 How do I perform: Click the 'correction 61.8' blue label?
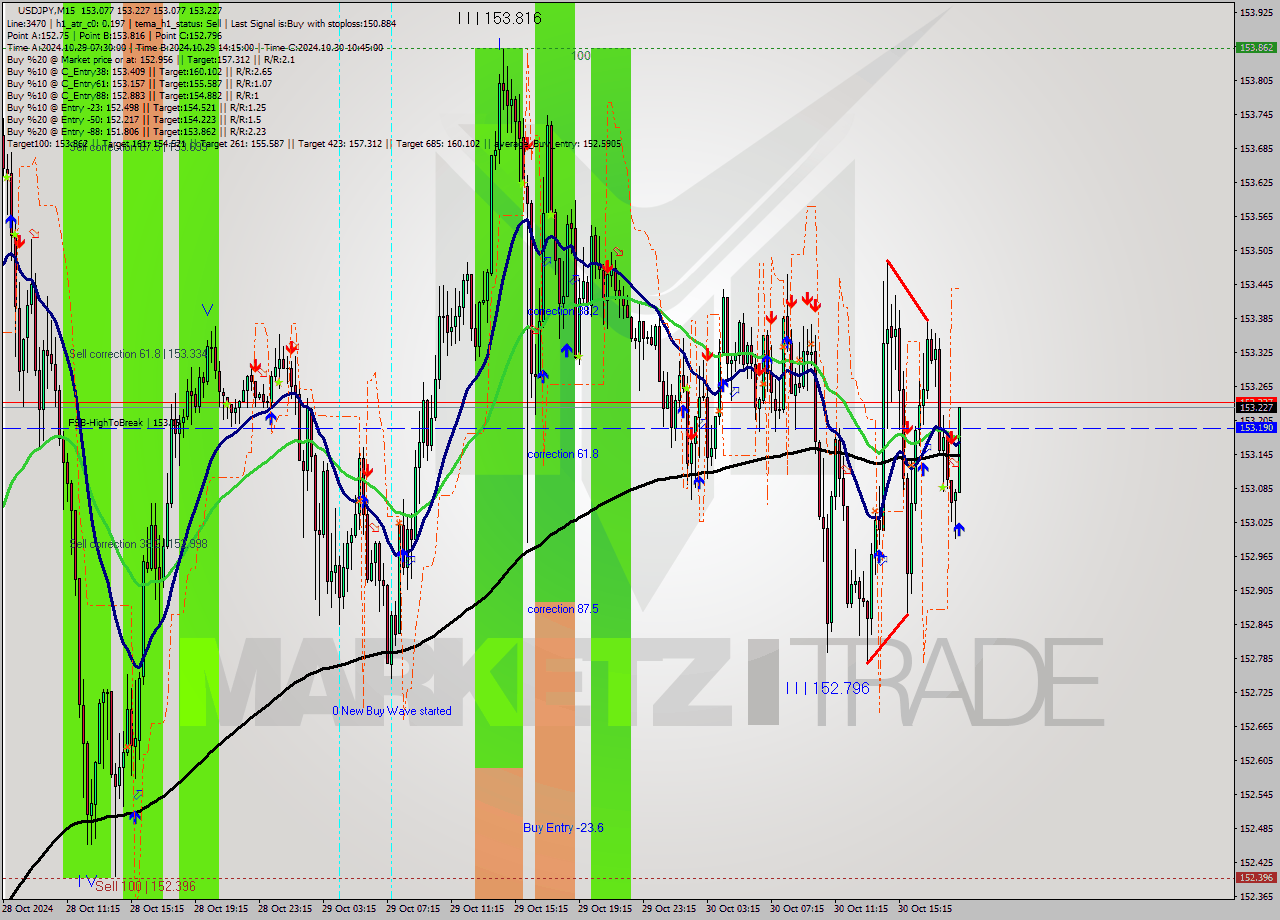pos(563,454)
